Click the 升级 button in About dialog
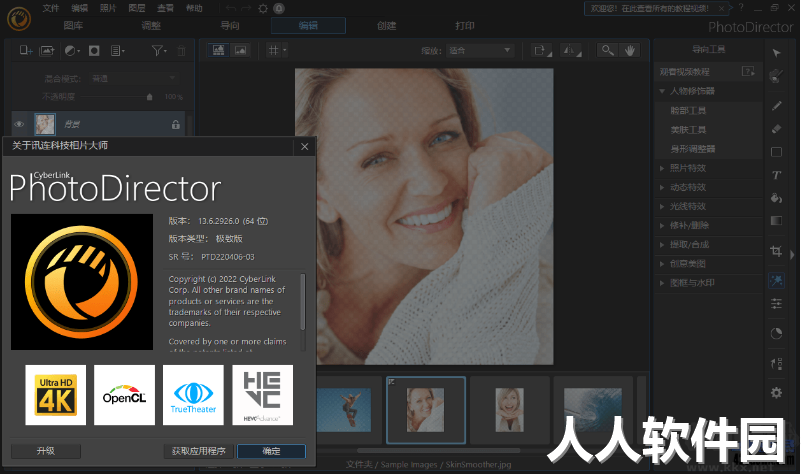Image resolution: width=801 pixels, height=474 pixels. click(x=45, y=451)
